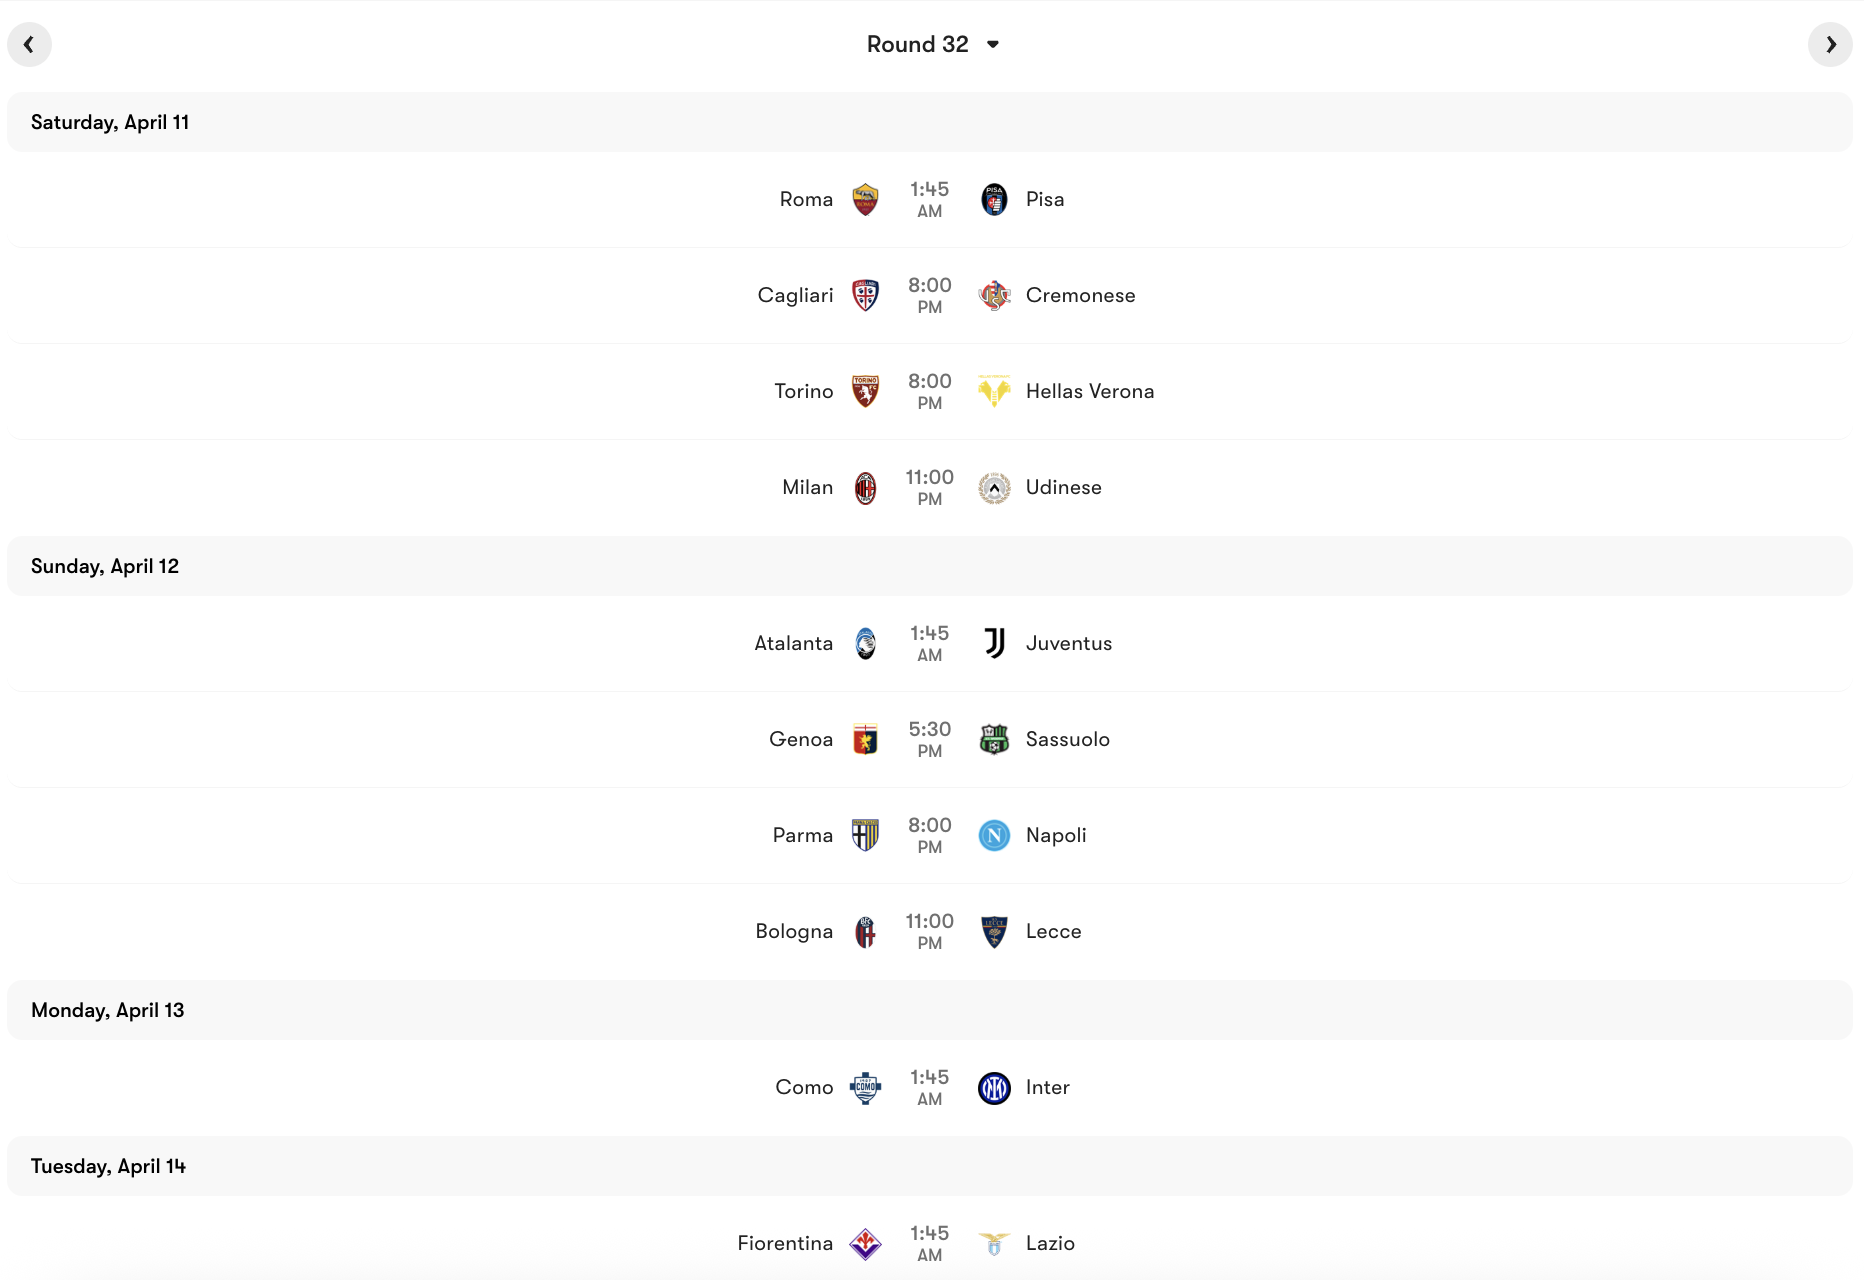Image resolution: width=1864 pixels, height=1280 pixels.
Task: Select the Inter club crest
Action: click(x=994, y=1087)
